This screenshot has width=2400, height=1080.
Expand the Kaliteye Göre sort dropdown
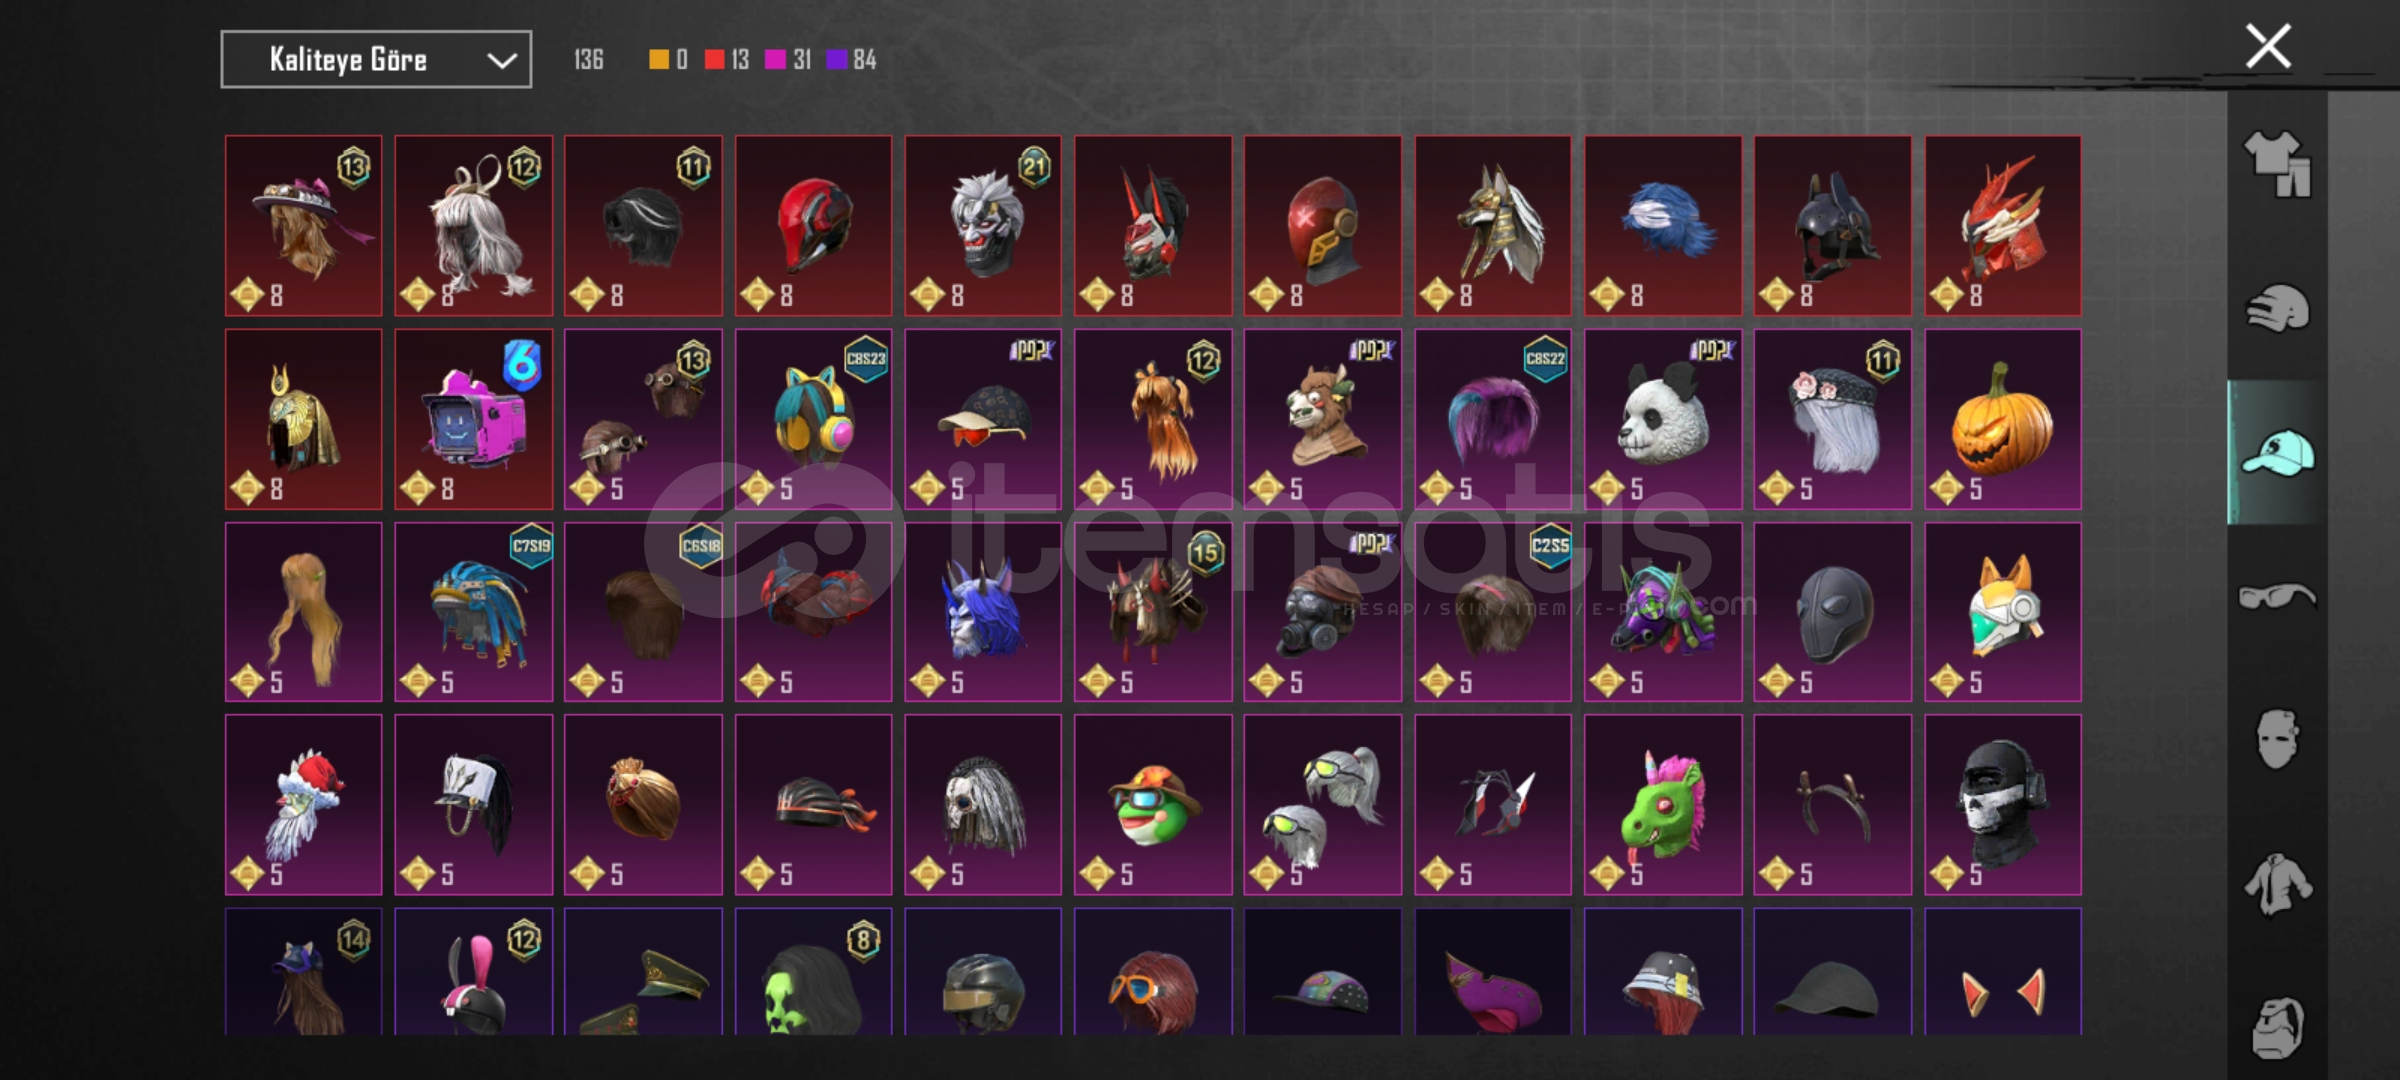coord(376,60)
